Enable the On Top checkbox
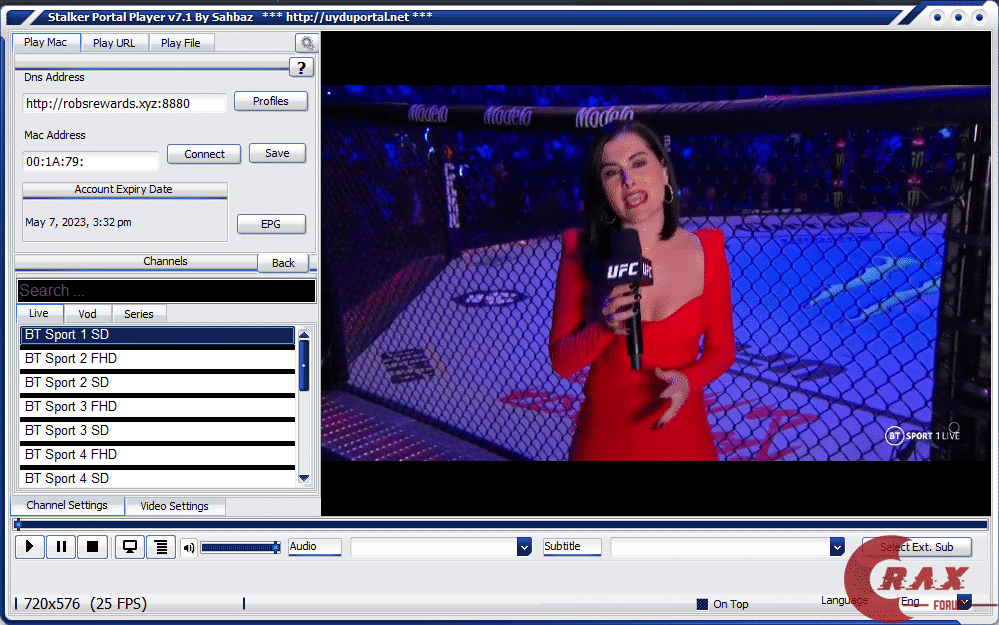The width and height of the screenshot is (999, 625). click(702, 604)
